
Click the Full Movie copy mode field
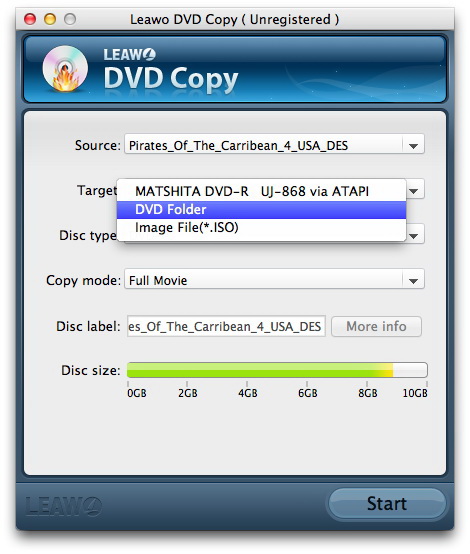tap(263, 281)
